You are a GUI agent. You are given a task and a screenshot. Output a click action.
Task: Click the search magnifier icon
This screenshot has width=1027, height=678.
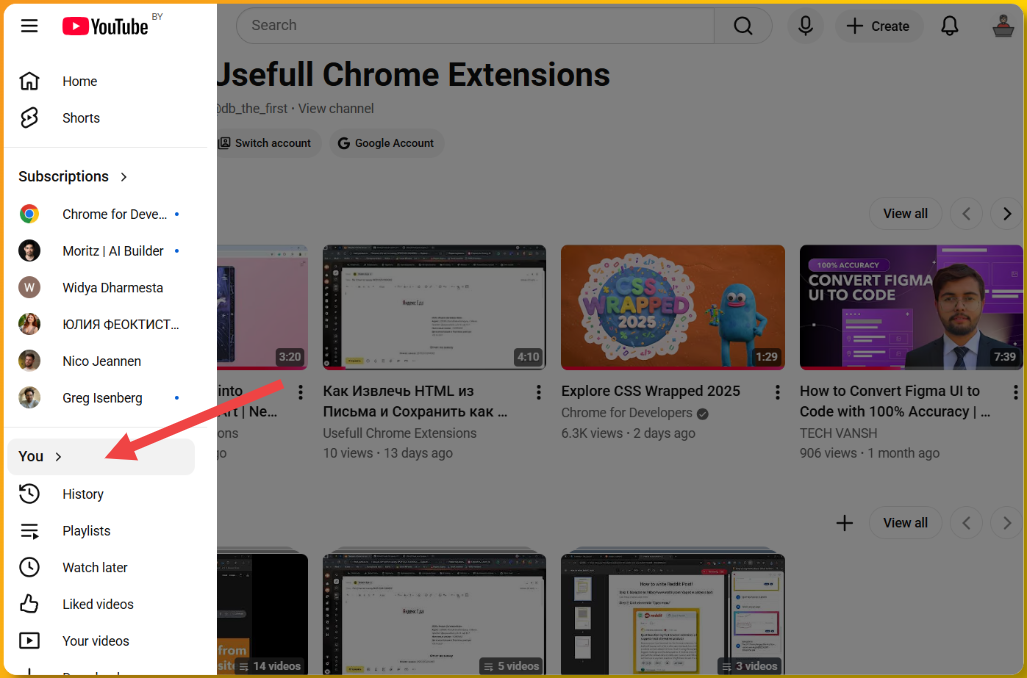pos(743,26)
